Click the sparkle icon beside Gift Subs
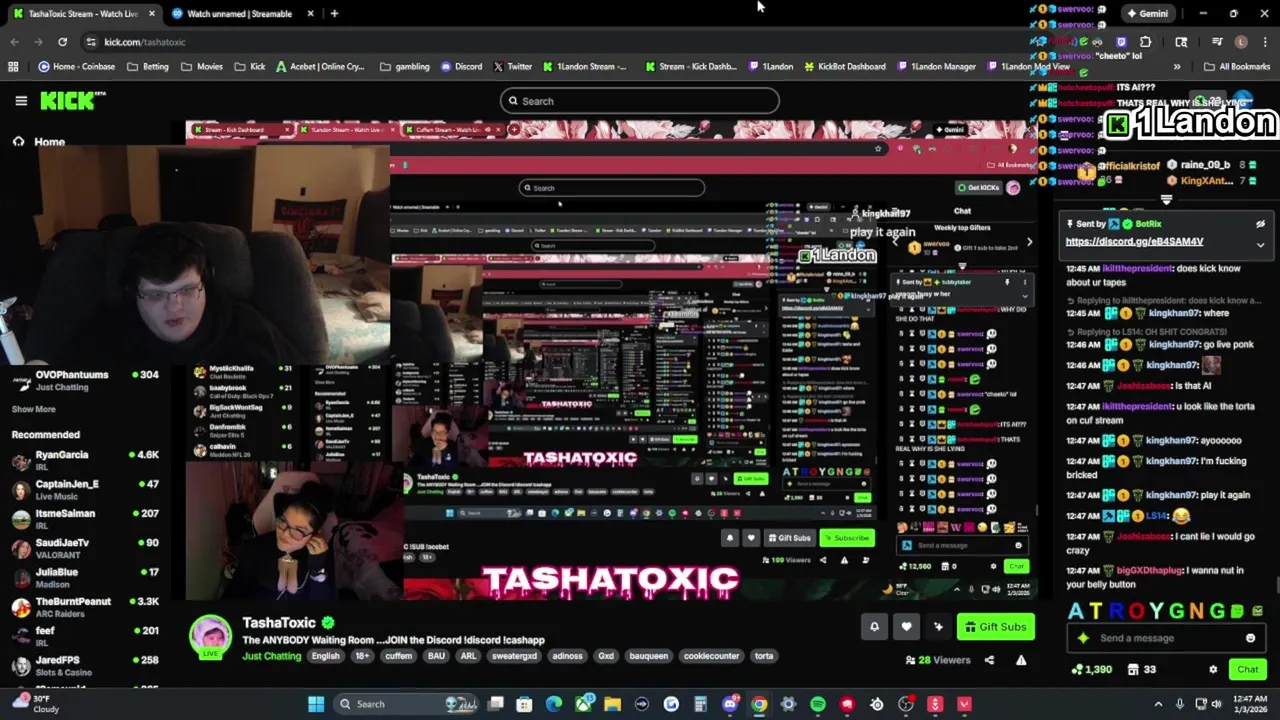This screenshot has height=720, width=1280. [x=938, y=627]
